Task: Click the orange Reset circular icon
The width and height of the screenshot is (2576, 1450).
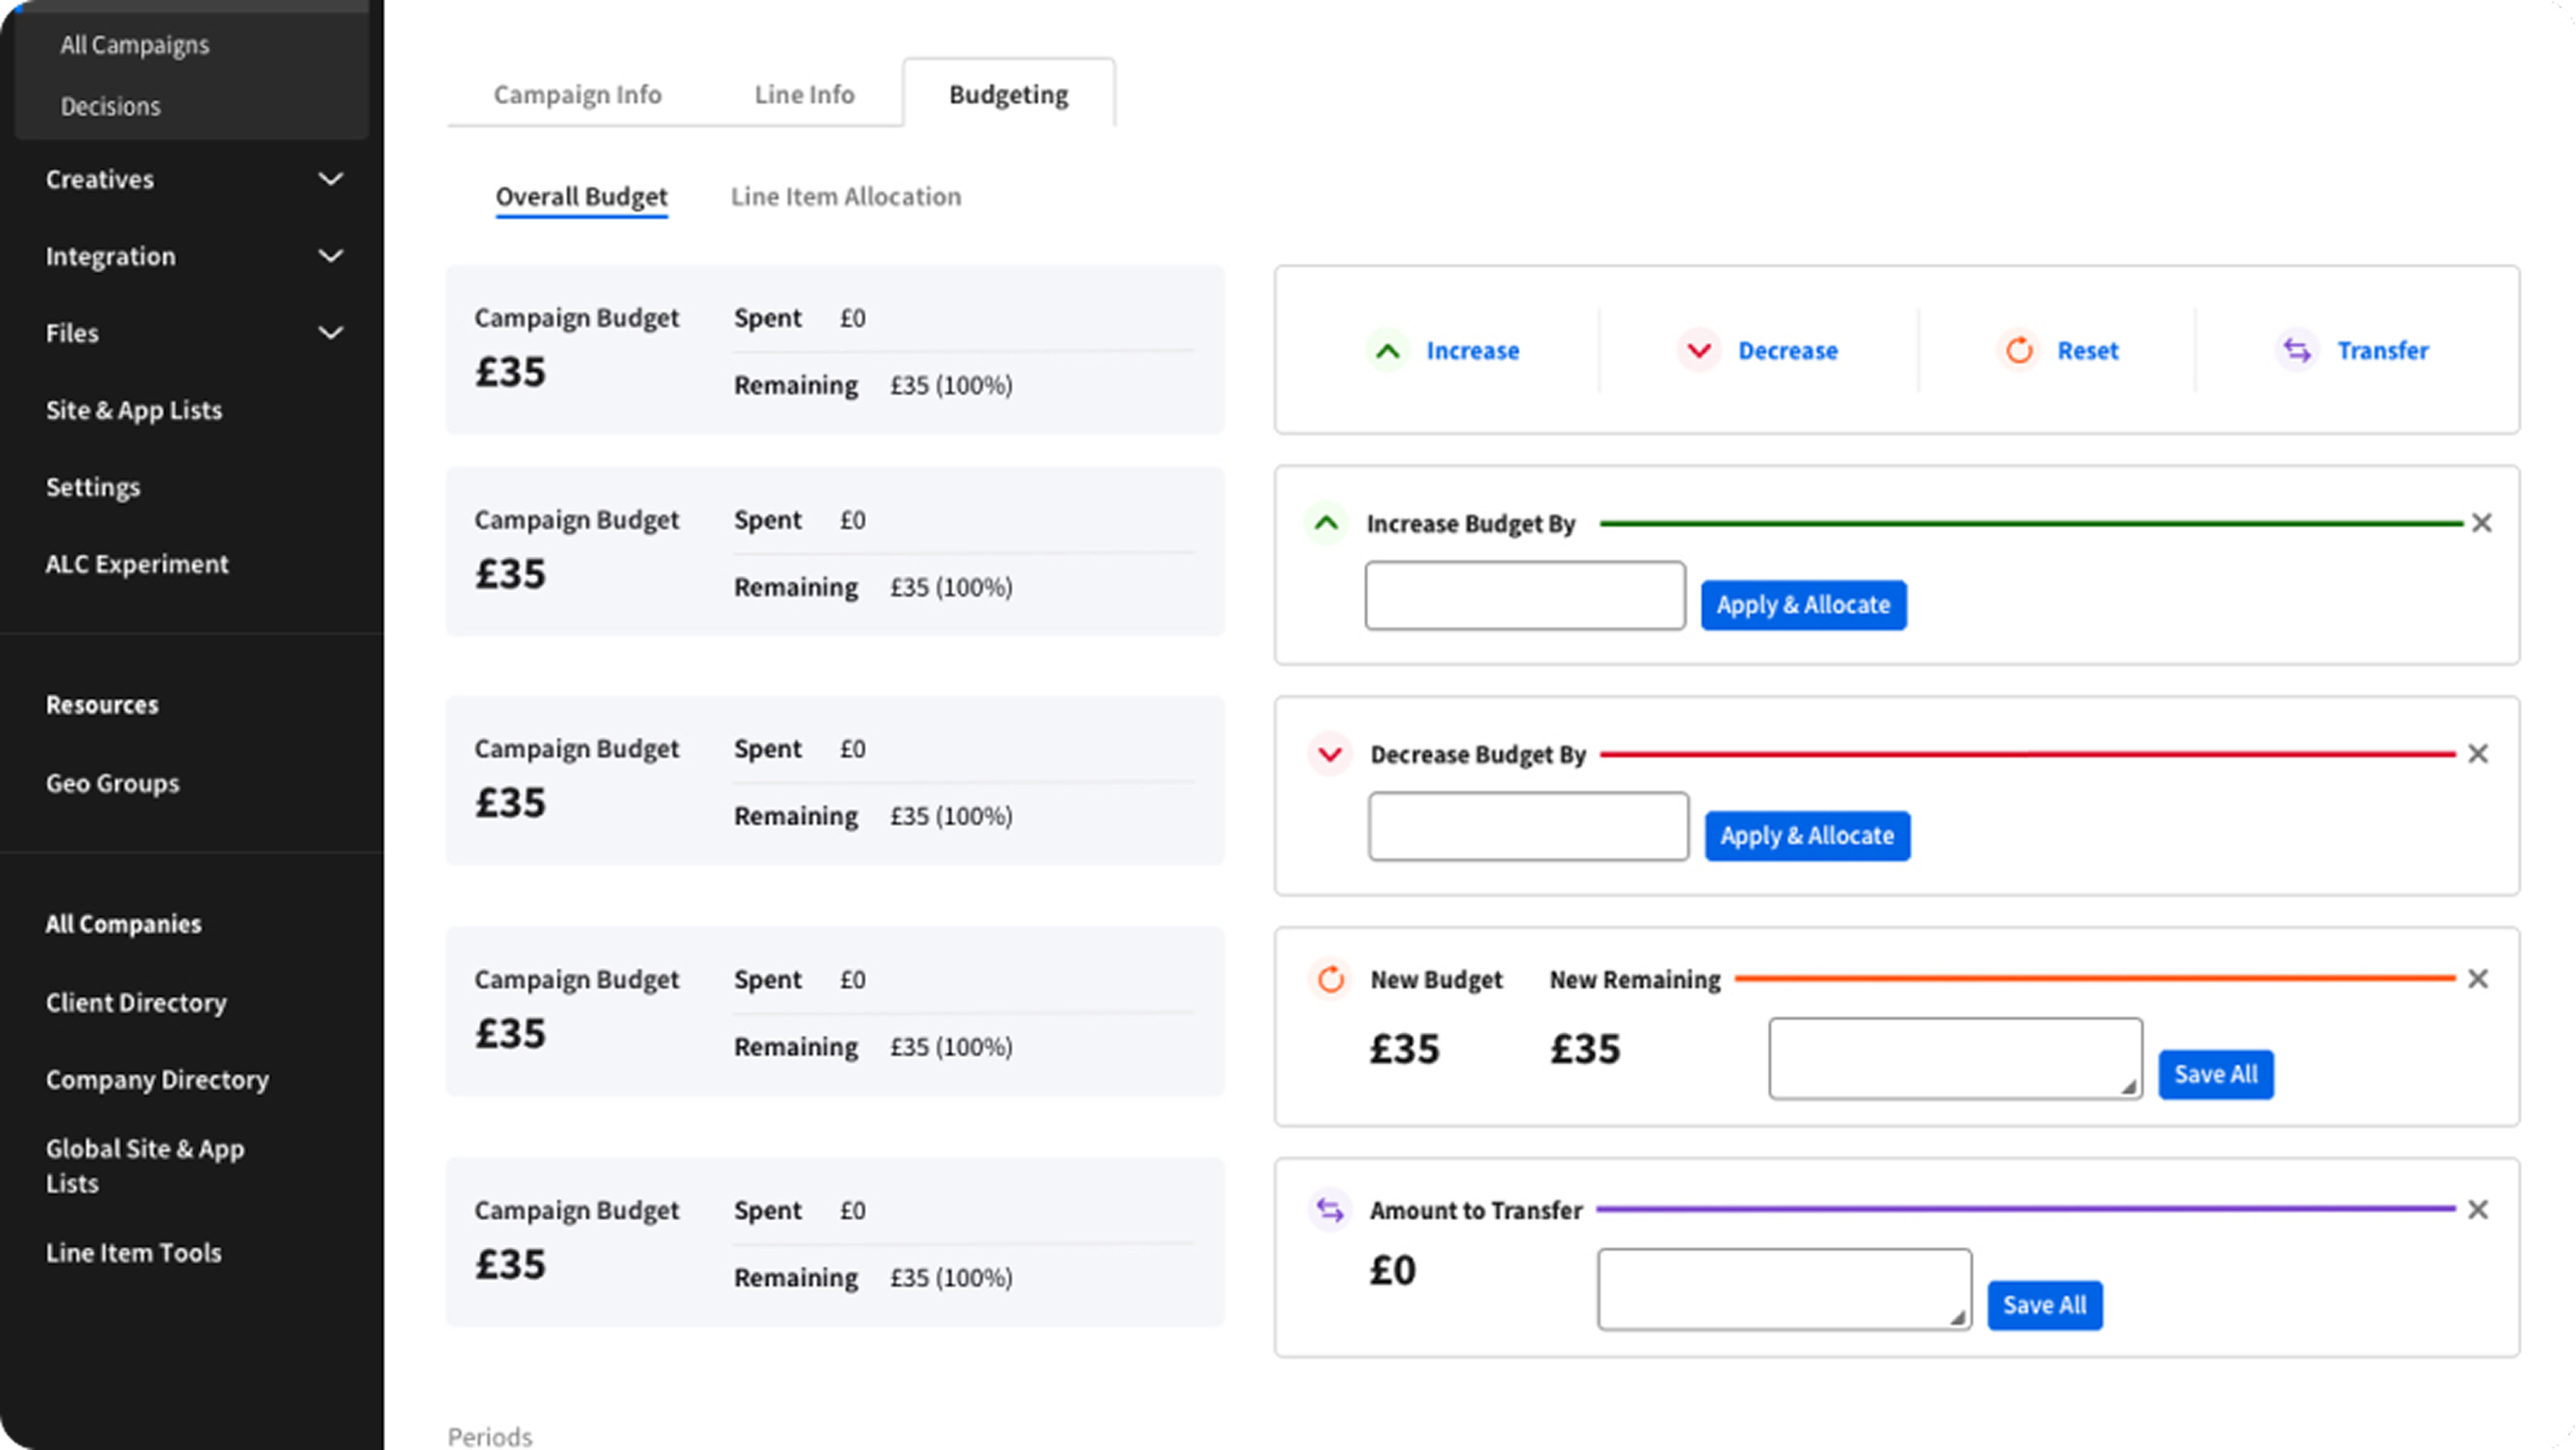Action: tap(2019, 351)
